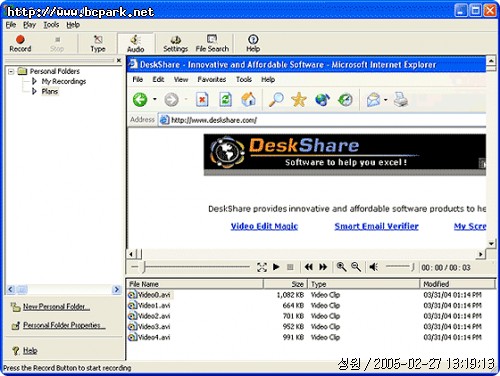The width and height of the screenshot is (500, 376).
Task: Click the IE Media globe icon
Action: [322, 100]
